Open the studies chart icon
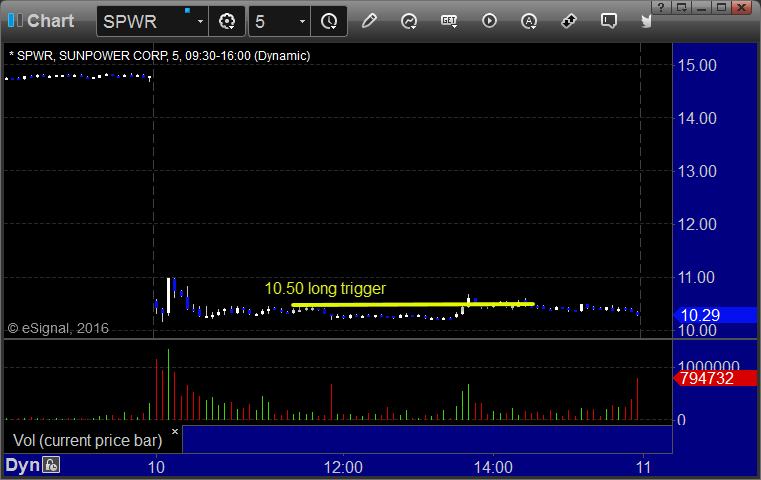761x480 pixels. point(409,21)
